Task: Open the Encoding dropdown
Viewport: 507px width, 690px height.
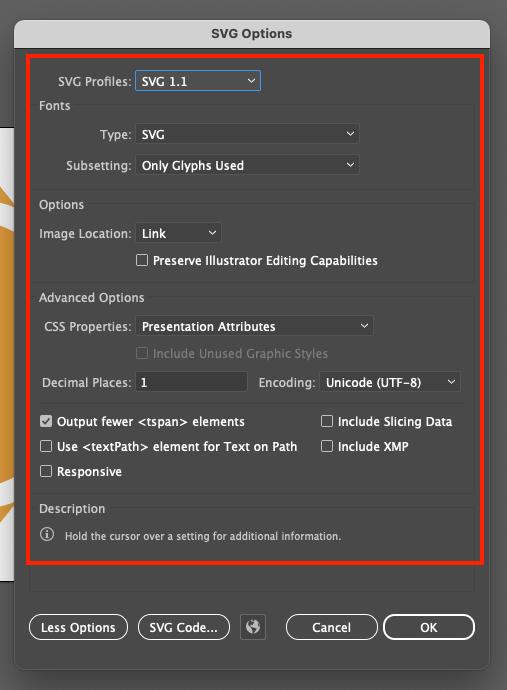Action: point(390,382)
